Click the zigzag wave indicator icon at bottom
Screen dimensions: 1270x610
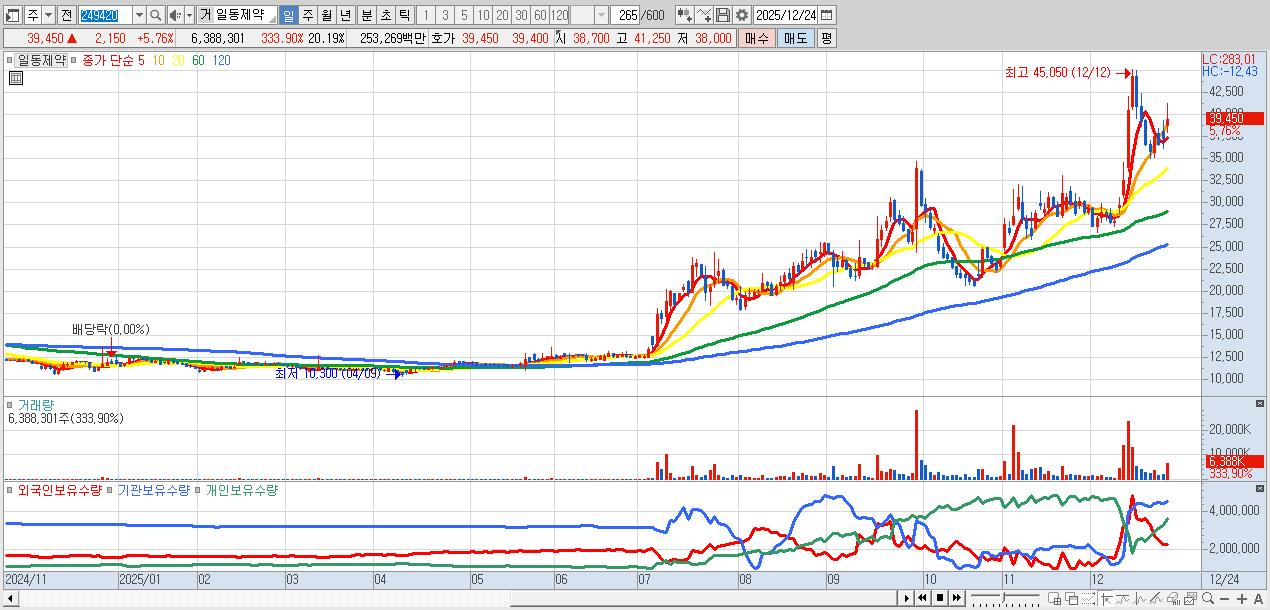pyautogui.click(x=1140, y=598)
